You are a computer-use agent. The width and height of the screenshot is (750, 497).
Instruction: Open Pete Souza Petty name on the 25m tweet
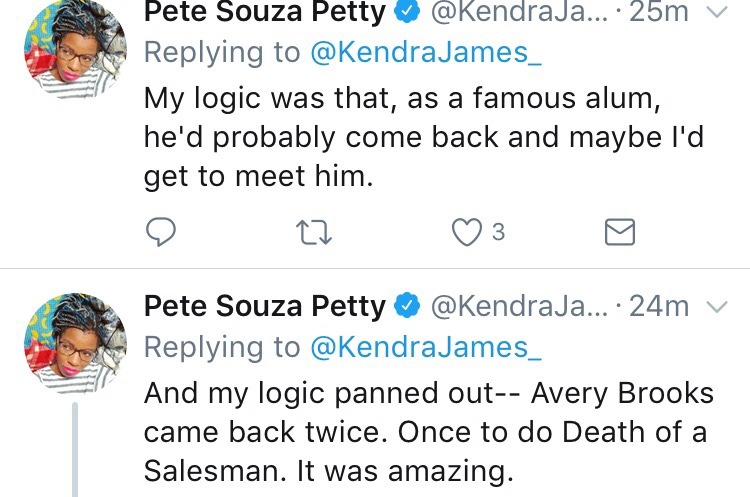(x=264, y=13)
